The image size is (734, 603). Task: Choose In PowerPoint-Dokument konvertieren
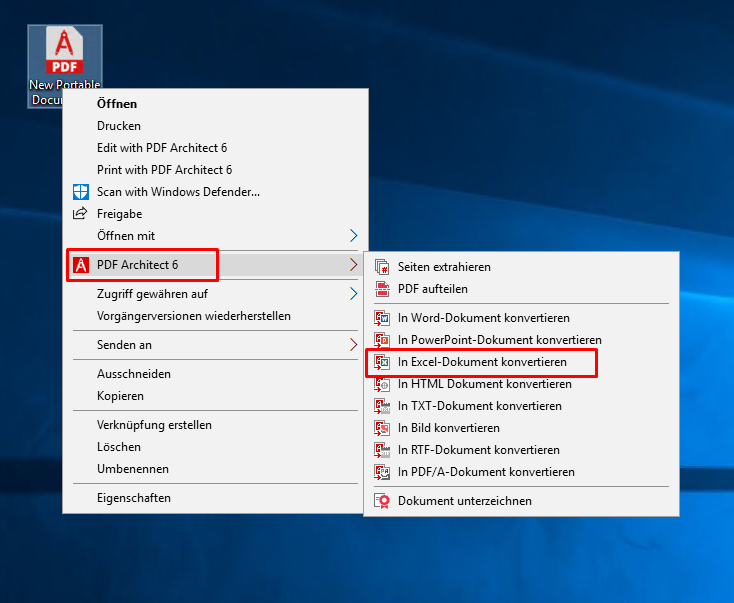tap(521, 340)
